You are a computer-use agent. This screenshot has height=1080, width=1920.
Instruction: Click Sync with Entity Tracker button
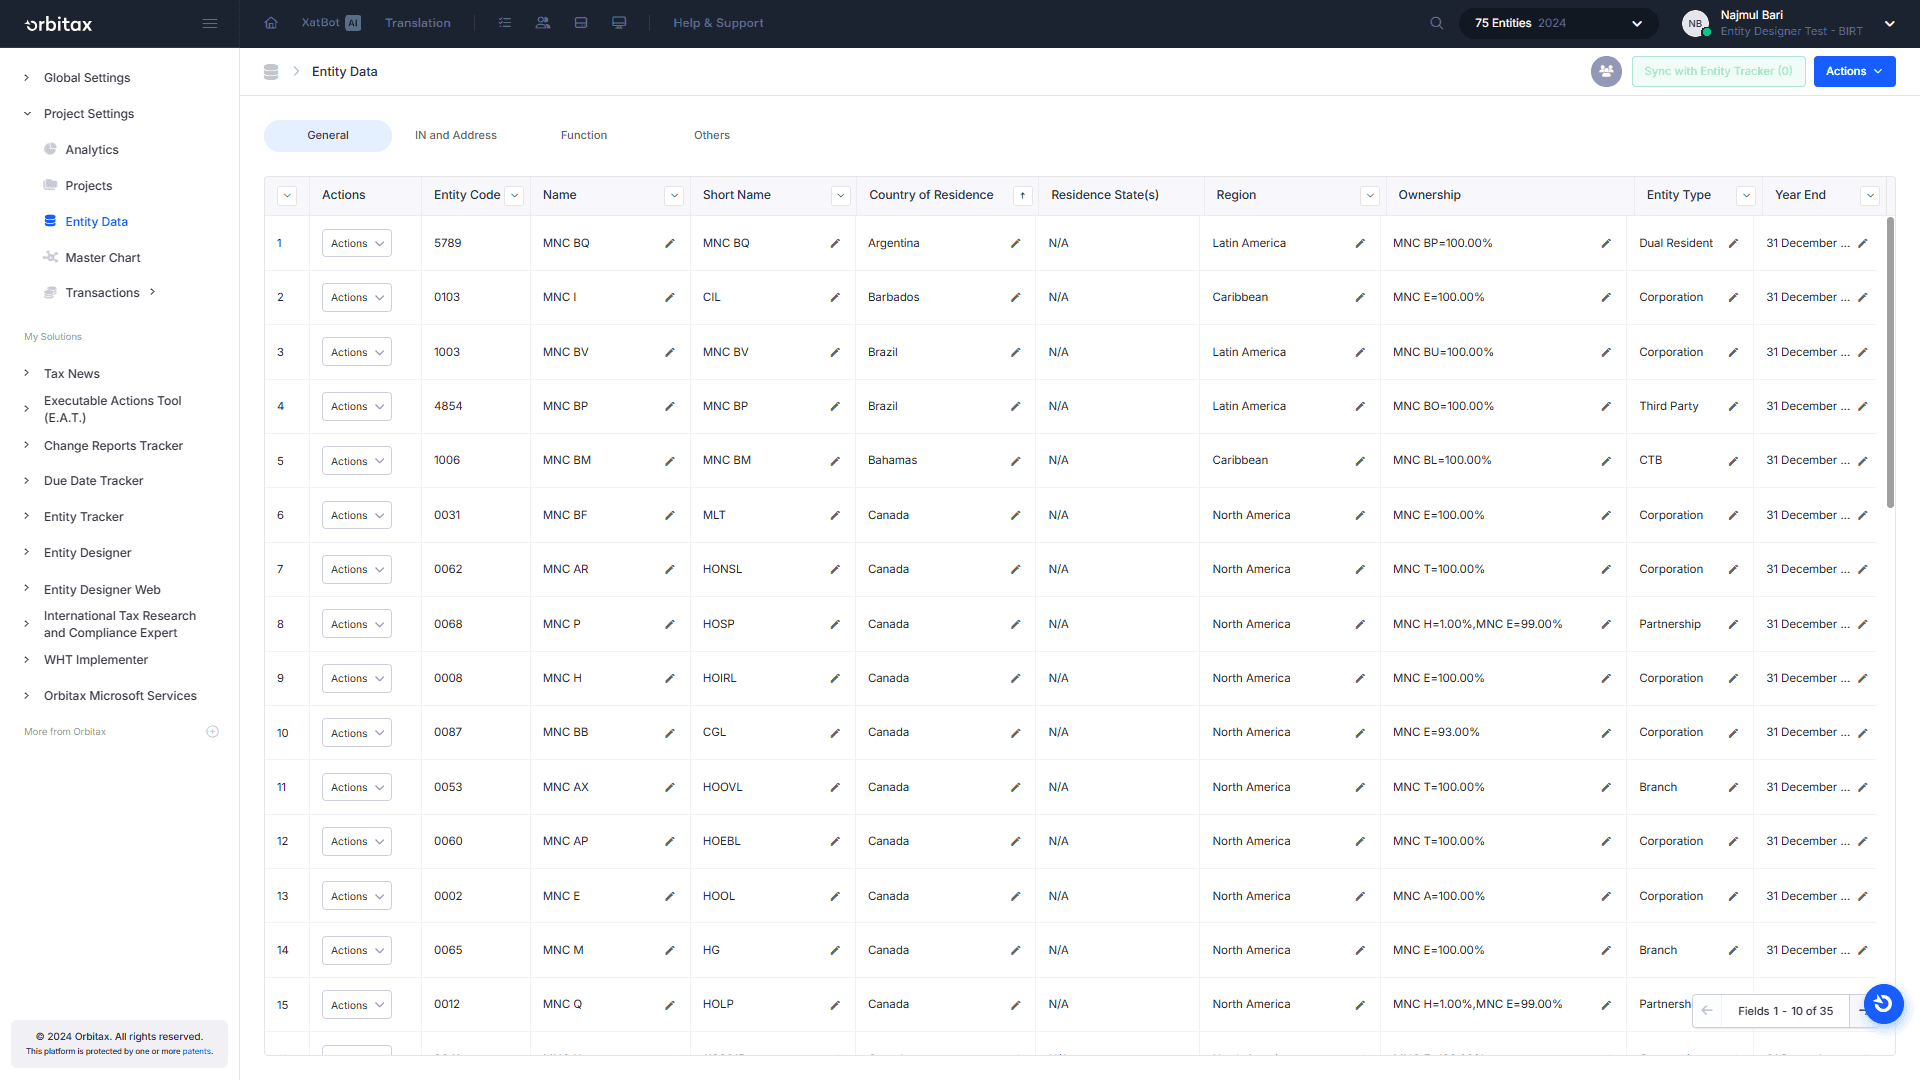[x=1718, y=71]
